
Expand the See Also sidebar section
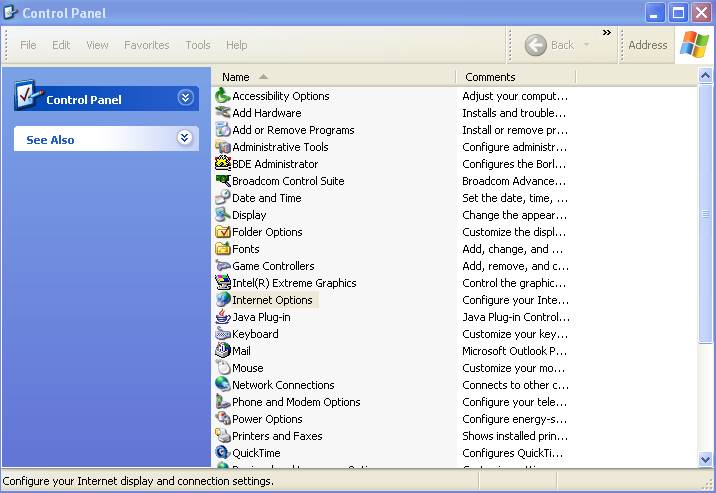pos(185,138)
